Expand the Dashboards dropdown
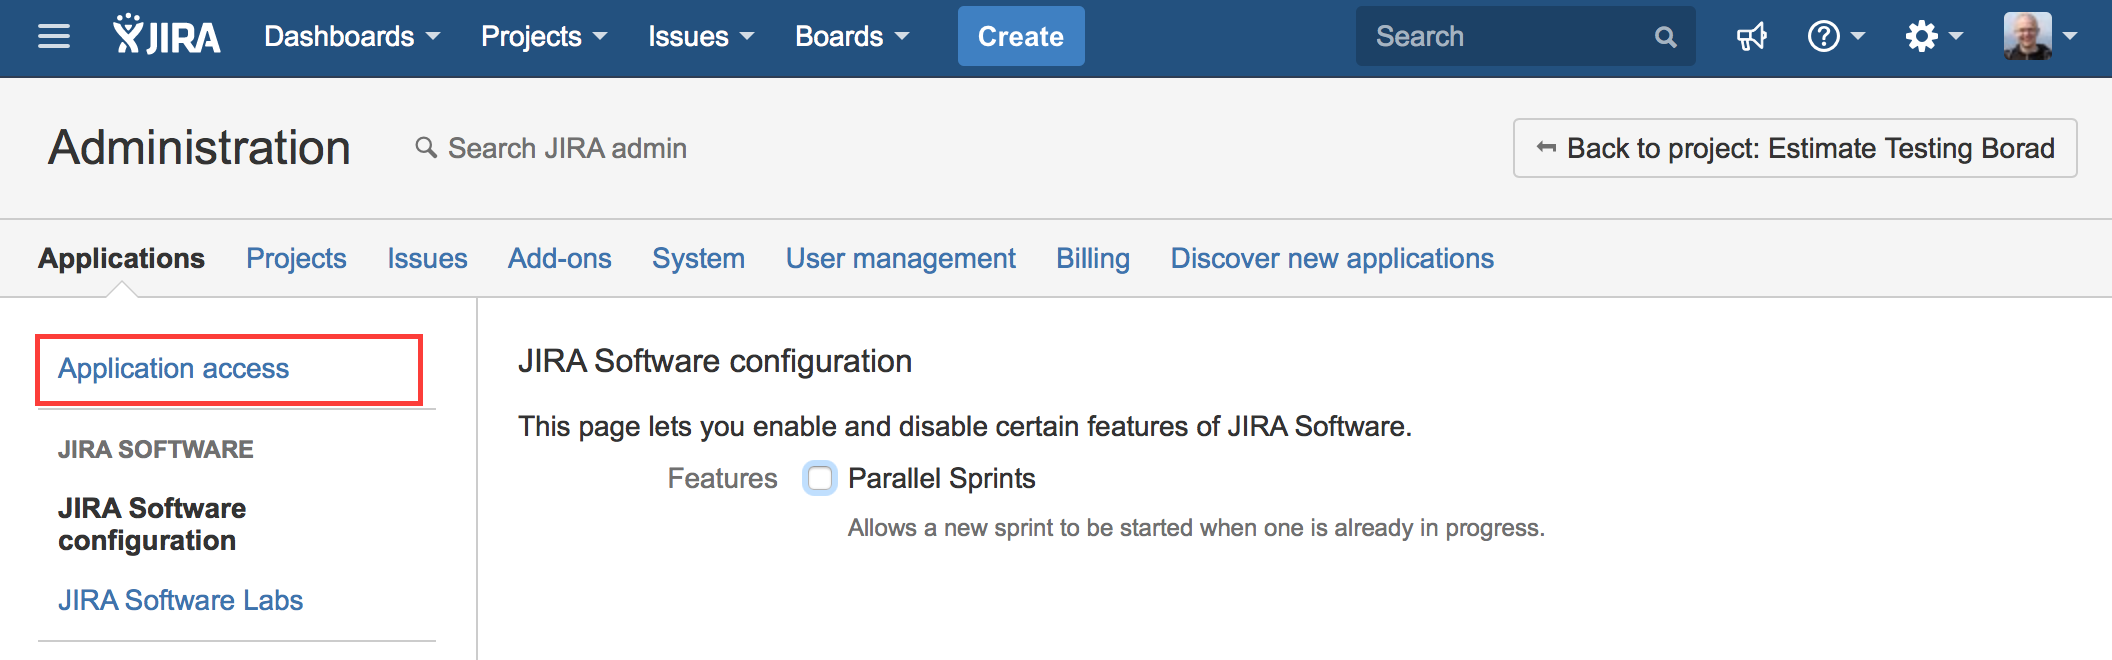 tap(352, 37)
